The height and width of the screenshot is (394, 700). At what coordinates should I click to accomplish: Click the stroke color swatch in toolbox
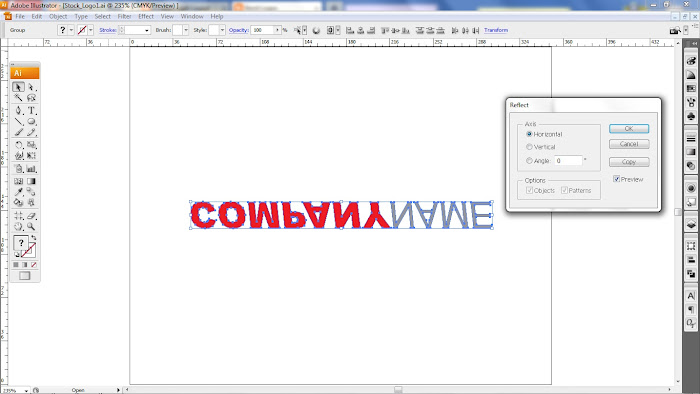pyautogui.click(x=28, y=250)
